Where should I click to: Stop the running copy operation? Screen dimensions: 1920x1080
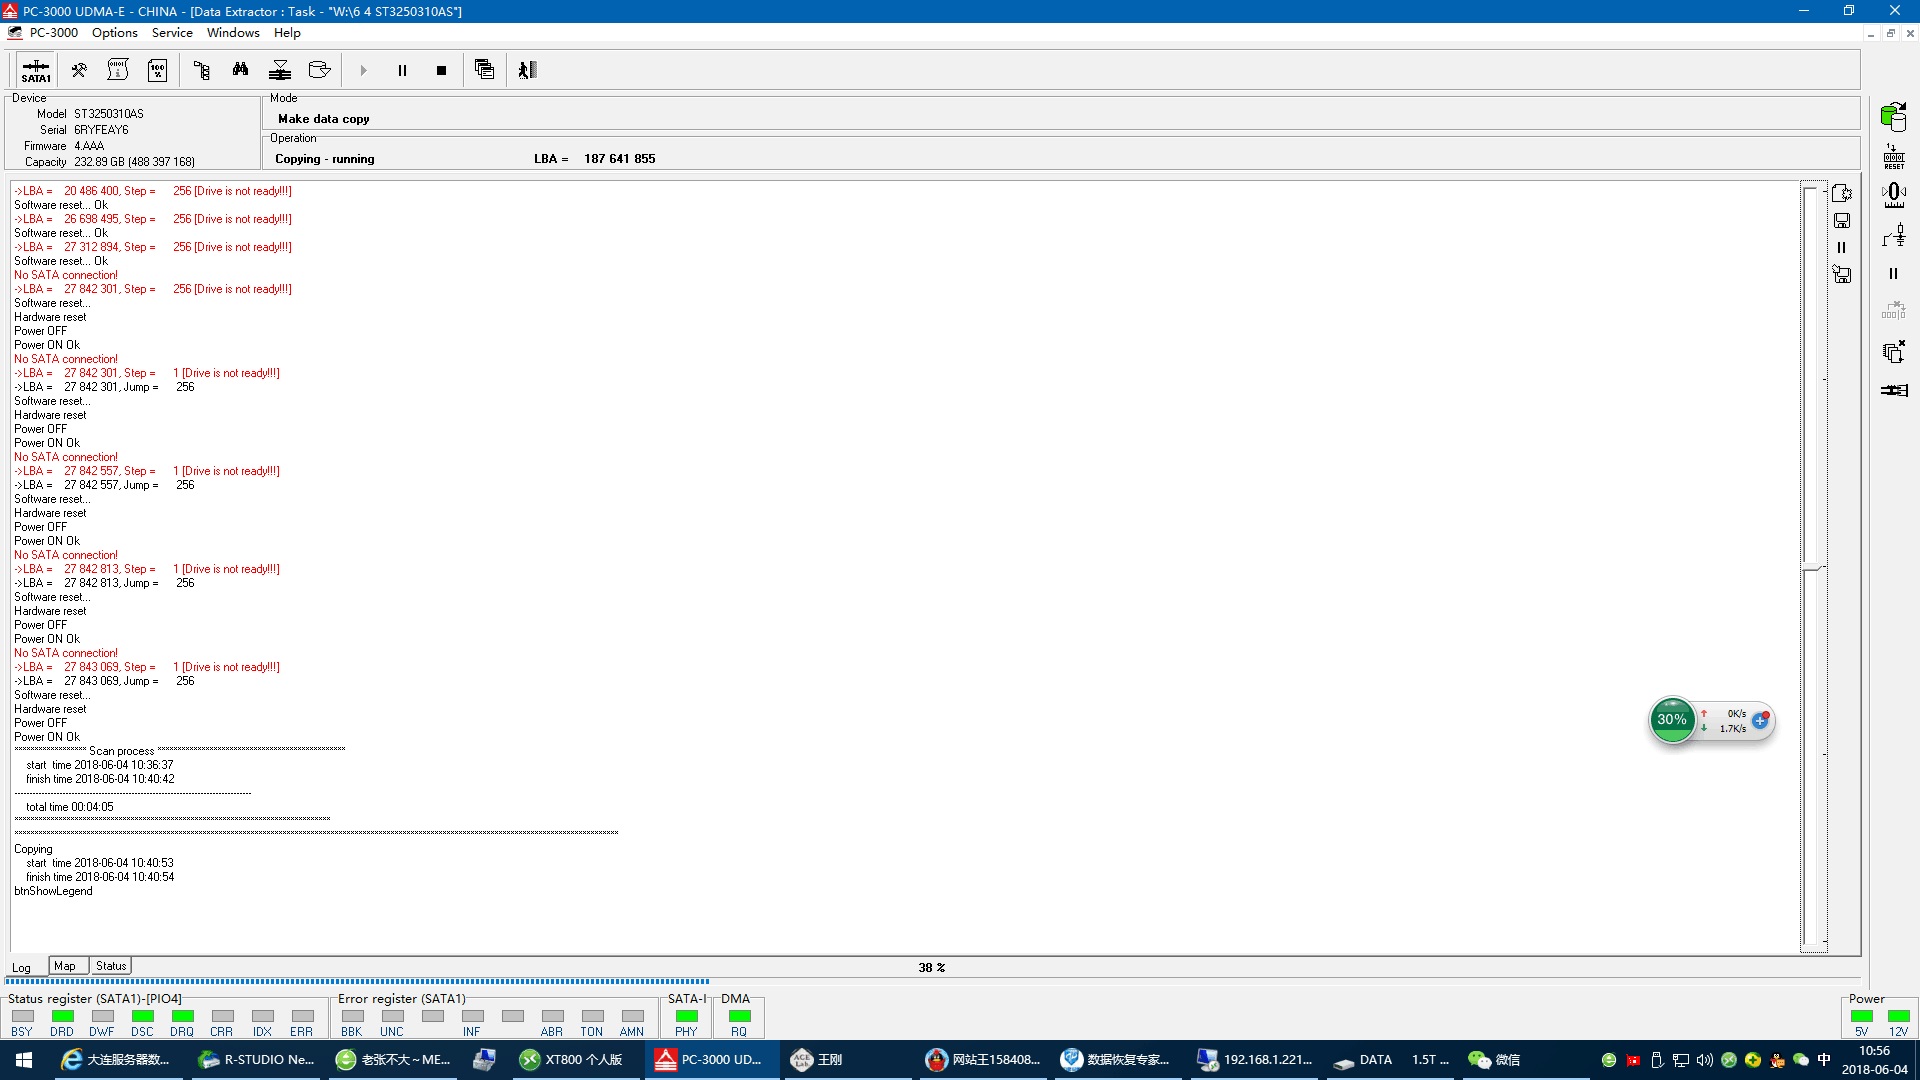click(x=441, y=70)
